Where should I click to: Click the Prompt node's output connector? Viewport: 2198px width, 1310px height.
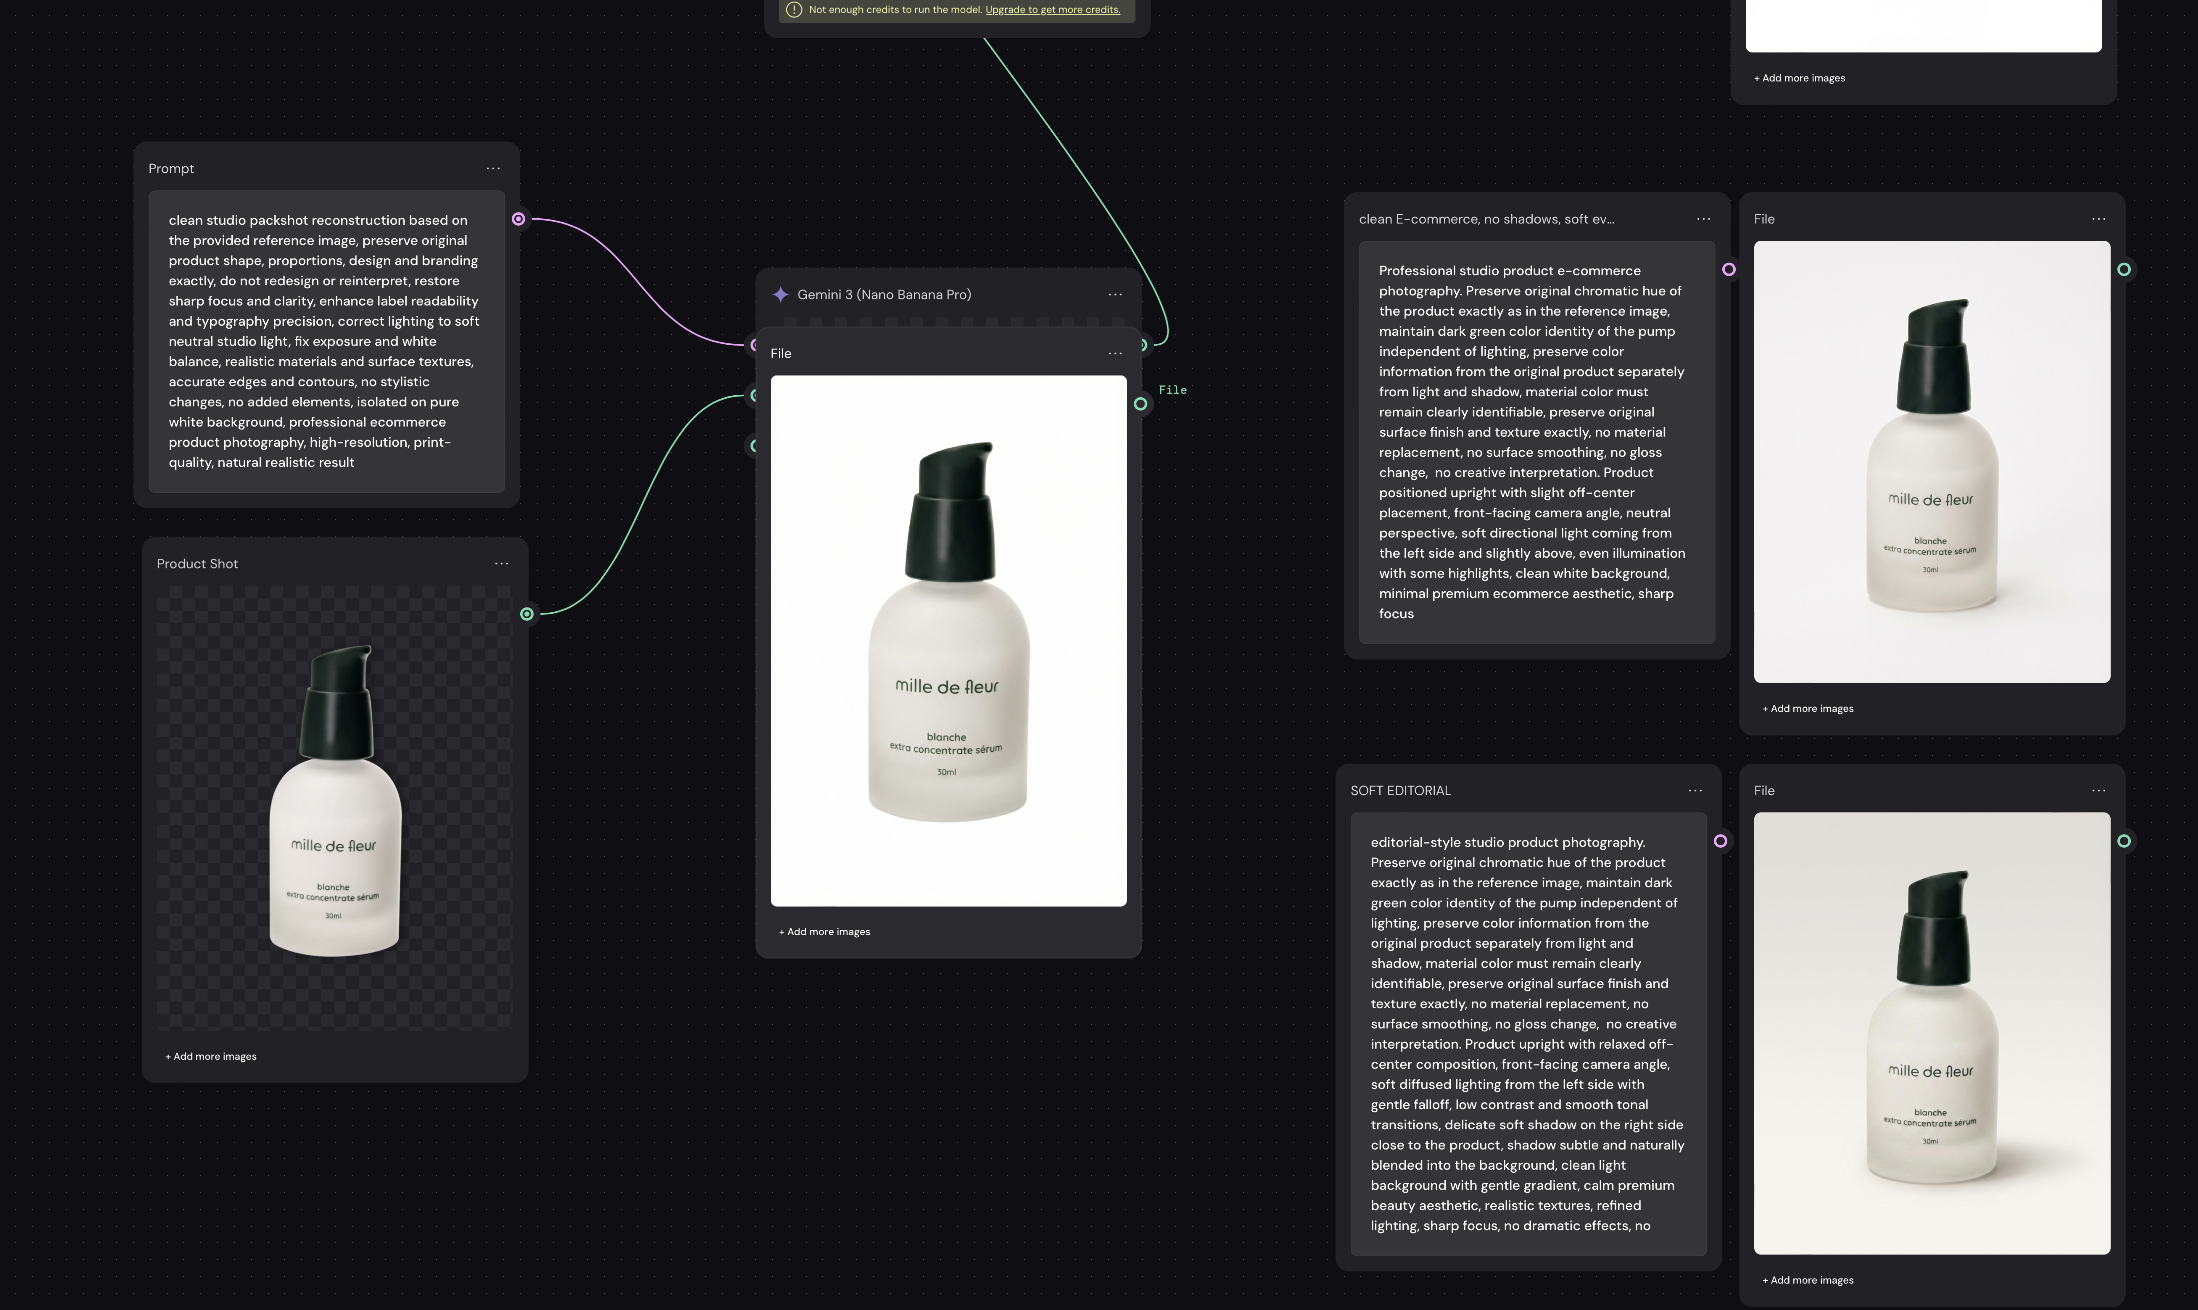[519, 220]
